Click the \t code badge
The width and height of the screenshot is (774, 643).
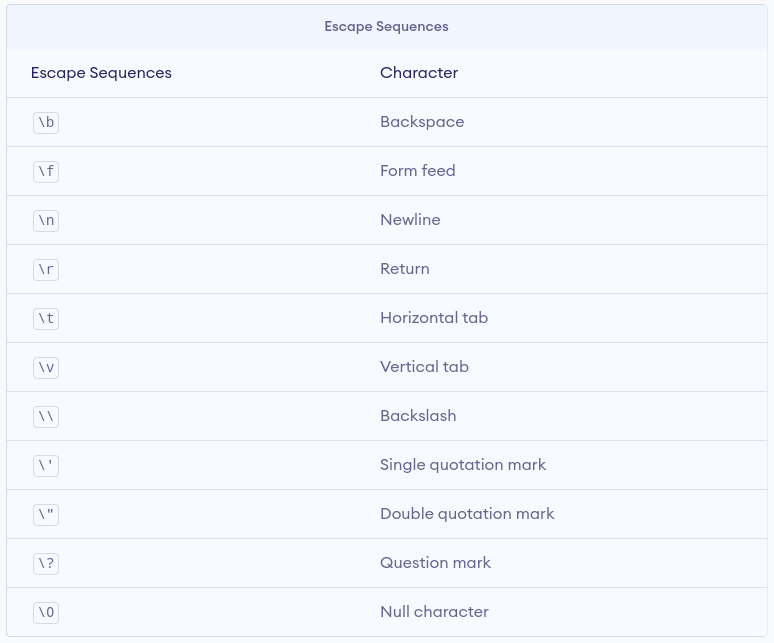pyautogui.click(x=46, y=319)
